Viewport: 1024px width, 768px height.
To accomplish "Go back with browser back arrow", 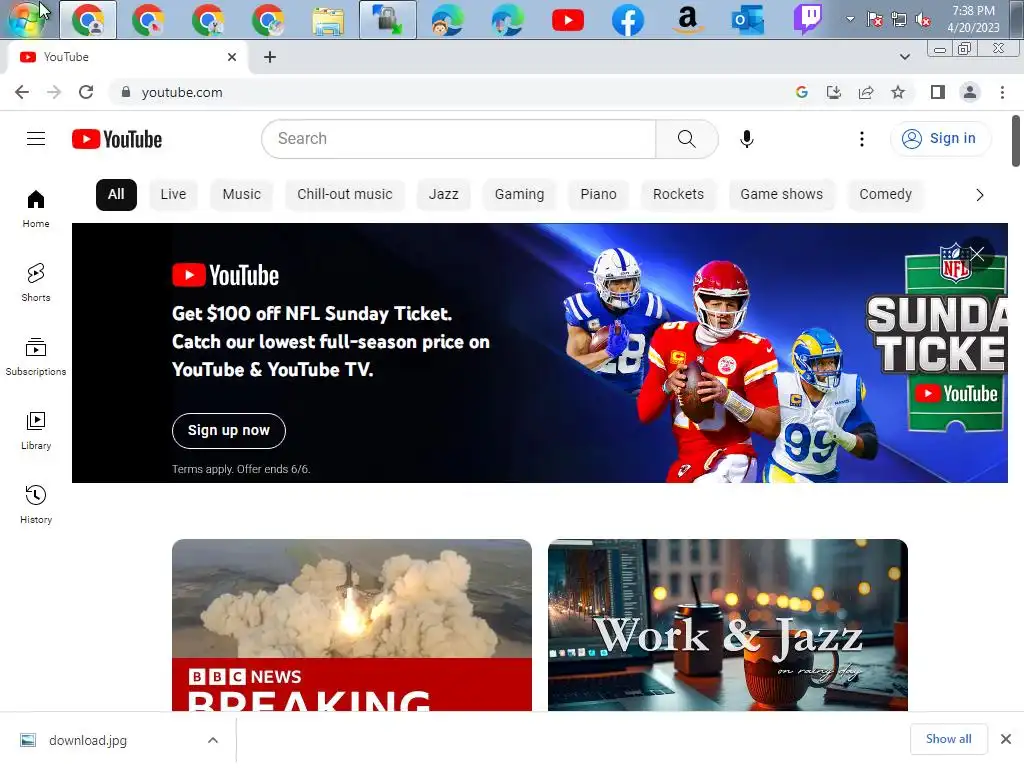I will tap(22, 92).
